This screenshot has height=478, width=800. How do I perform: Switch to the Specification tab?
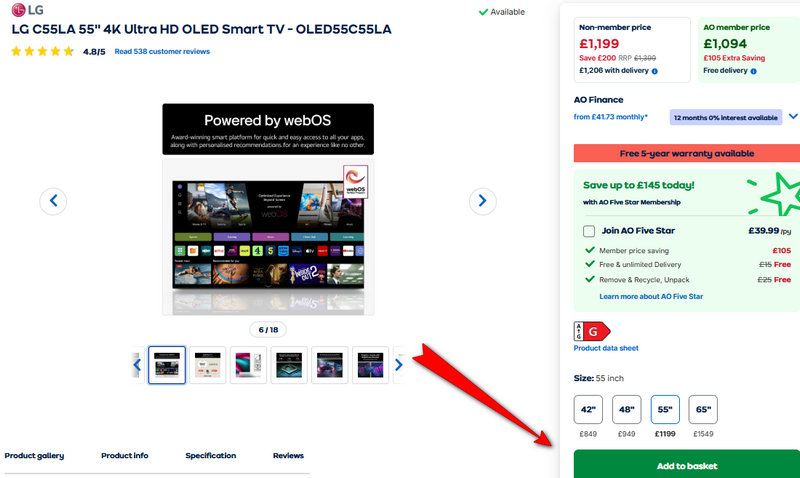[x=211, y=456]
